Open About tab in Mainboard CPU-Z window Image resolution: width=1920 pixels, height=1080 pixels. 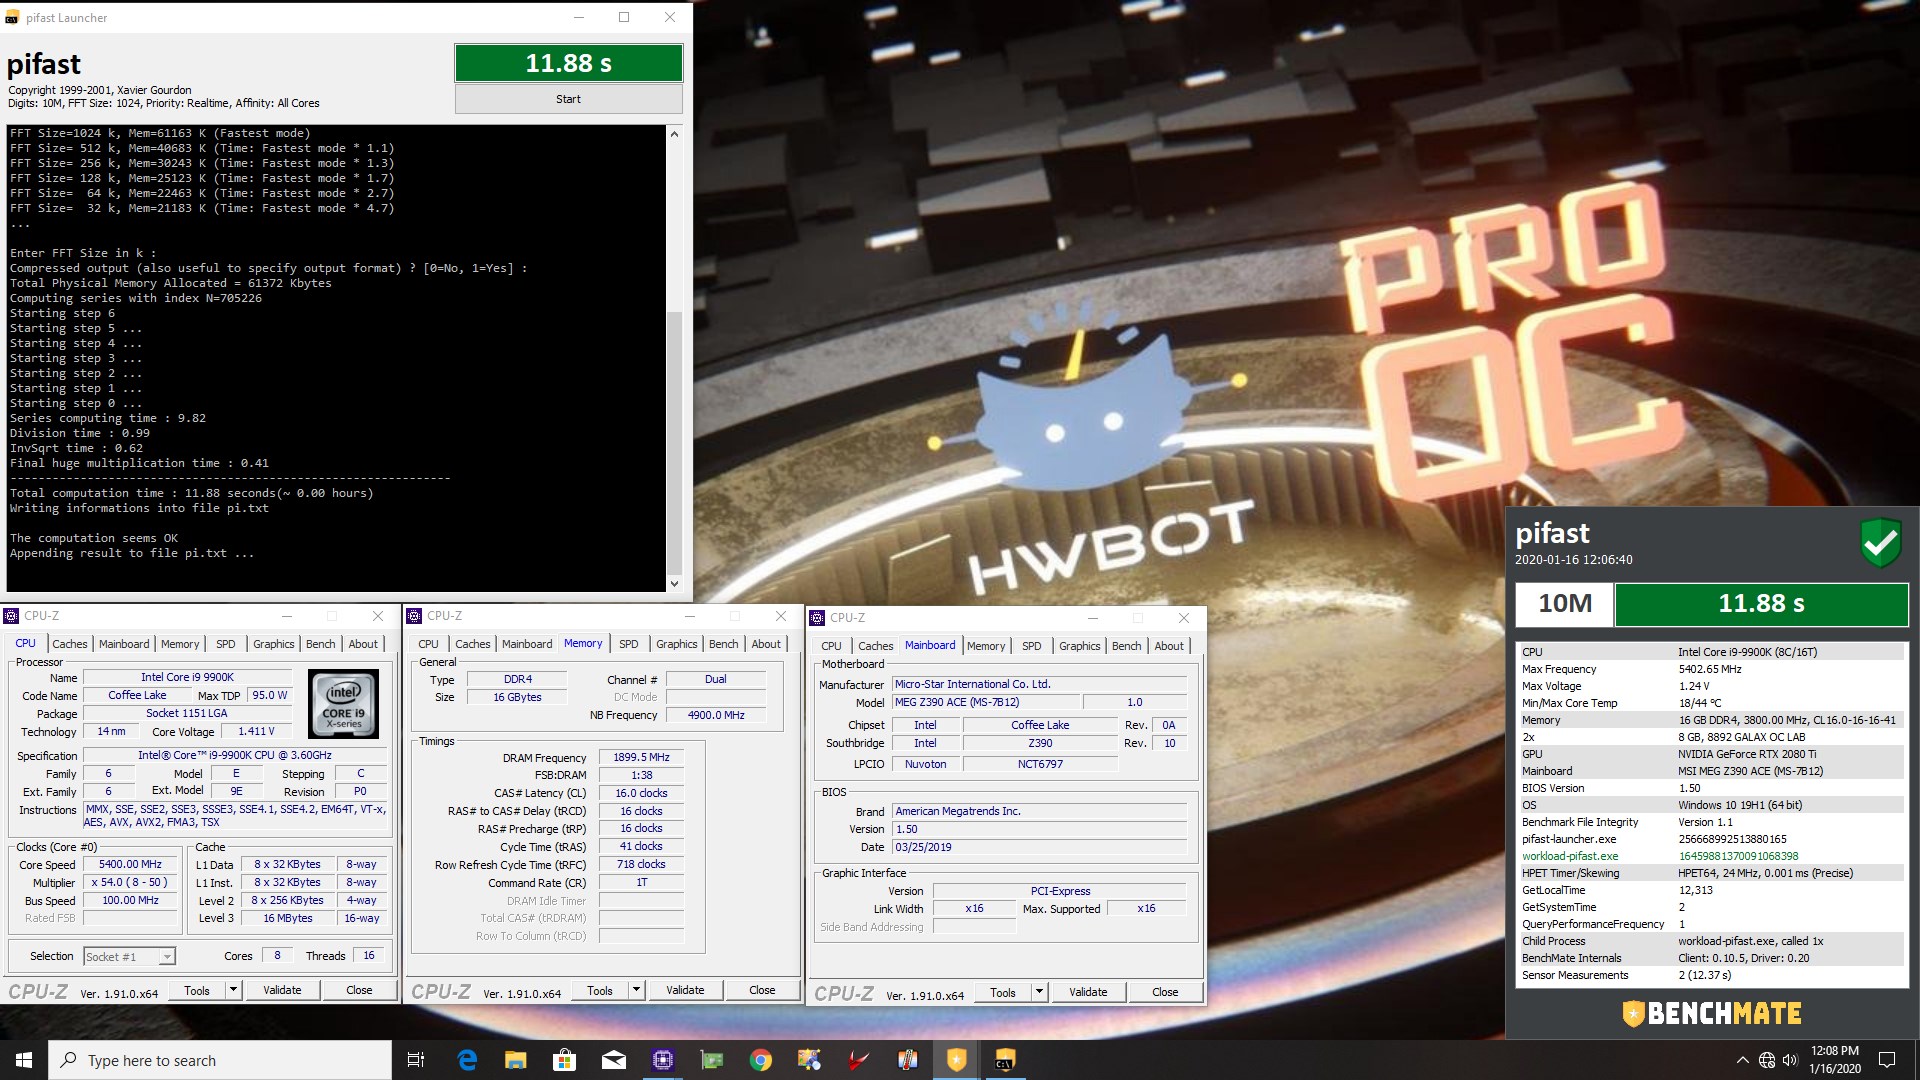click(x=1169, y=646)
